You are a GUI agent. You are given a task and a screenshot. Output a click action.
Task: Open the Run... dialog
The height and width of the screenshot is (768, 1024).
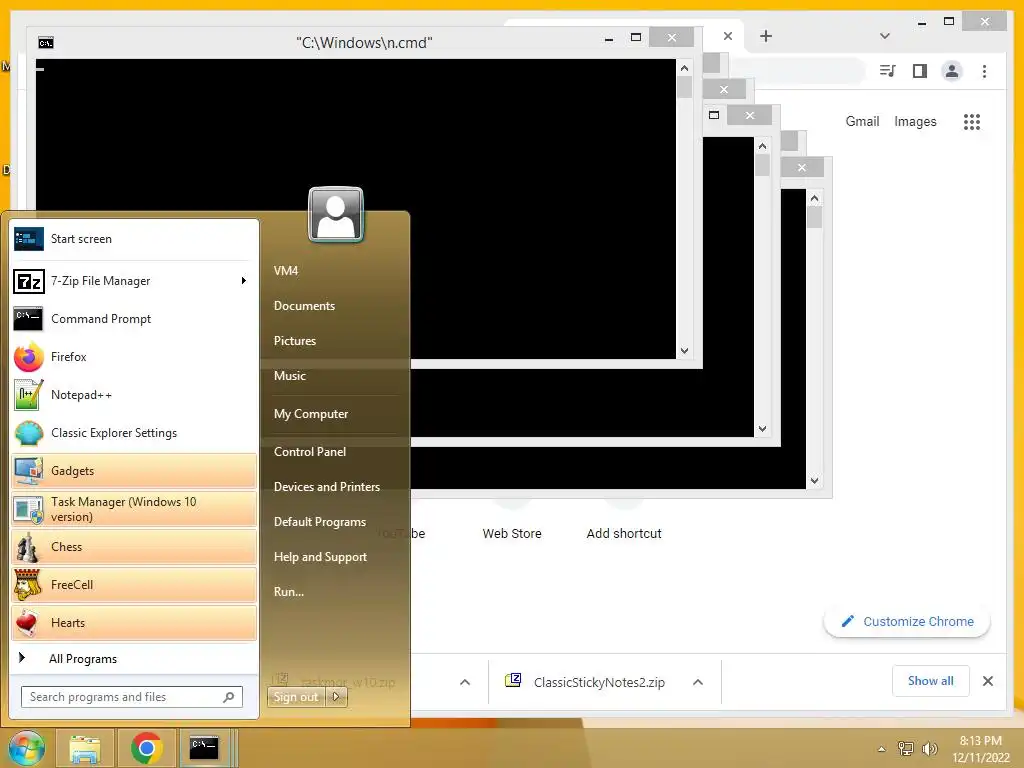click(289, 592)
